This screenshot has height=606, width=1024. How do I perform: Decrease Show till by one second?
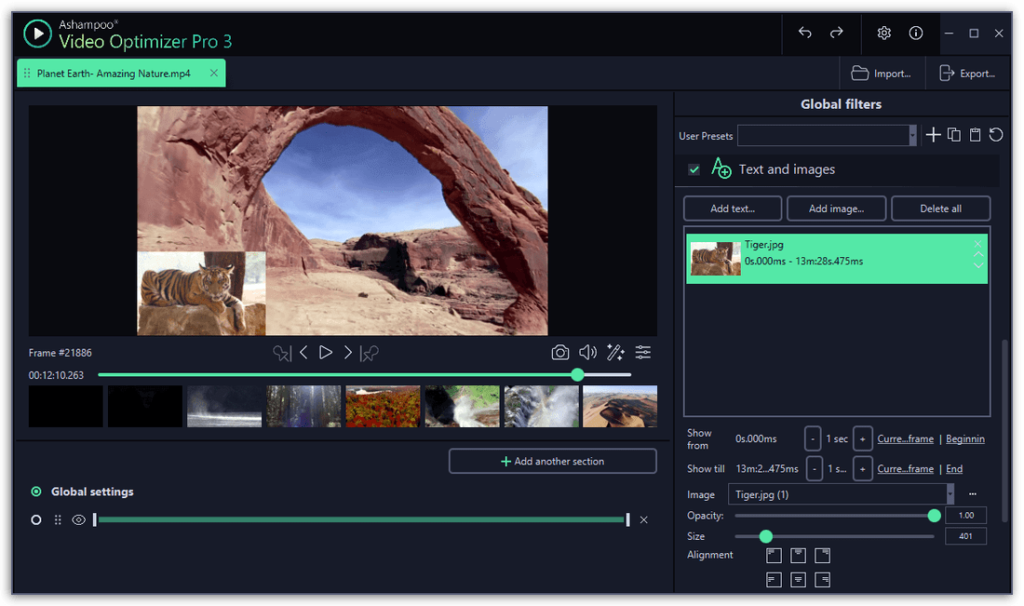coord(814,469)
